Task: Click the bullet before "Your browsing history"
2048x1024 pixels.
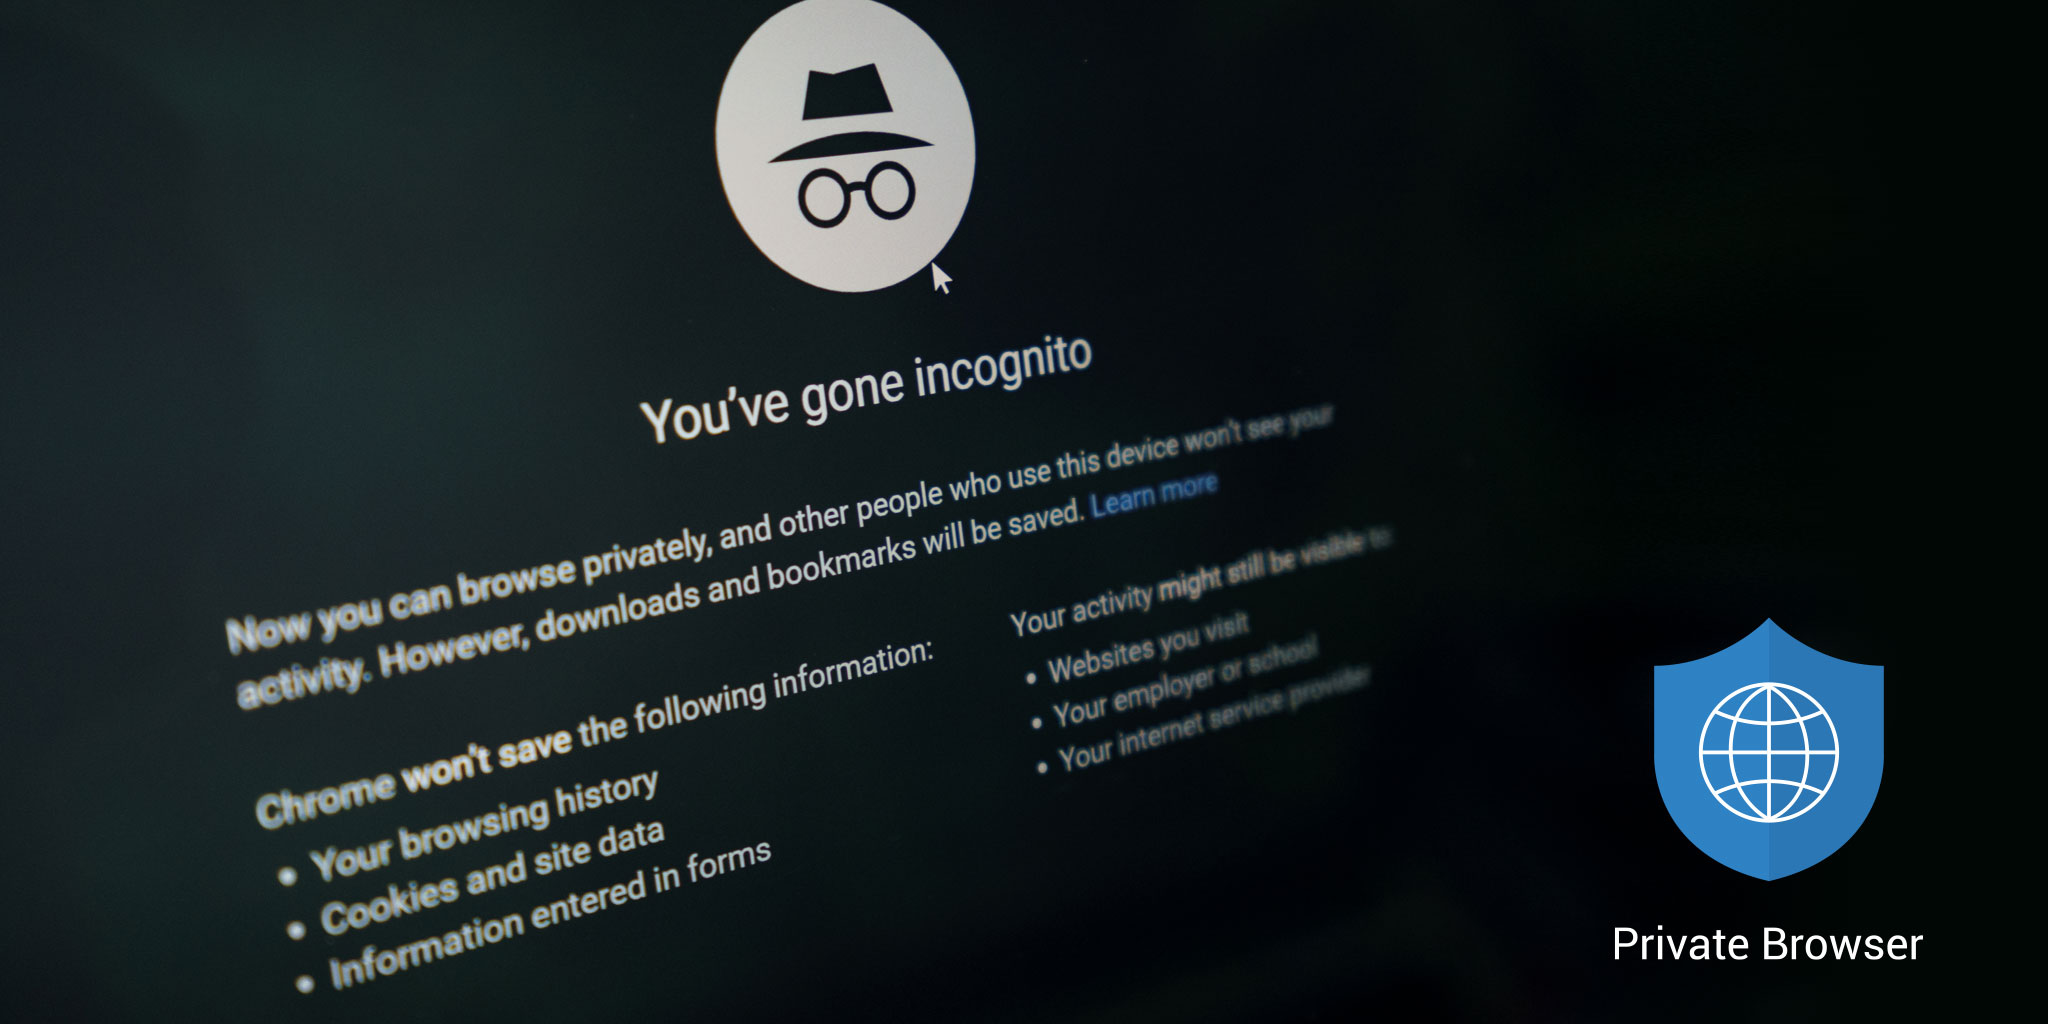Action: pos(289,876)
